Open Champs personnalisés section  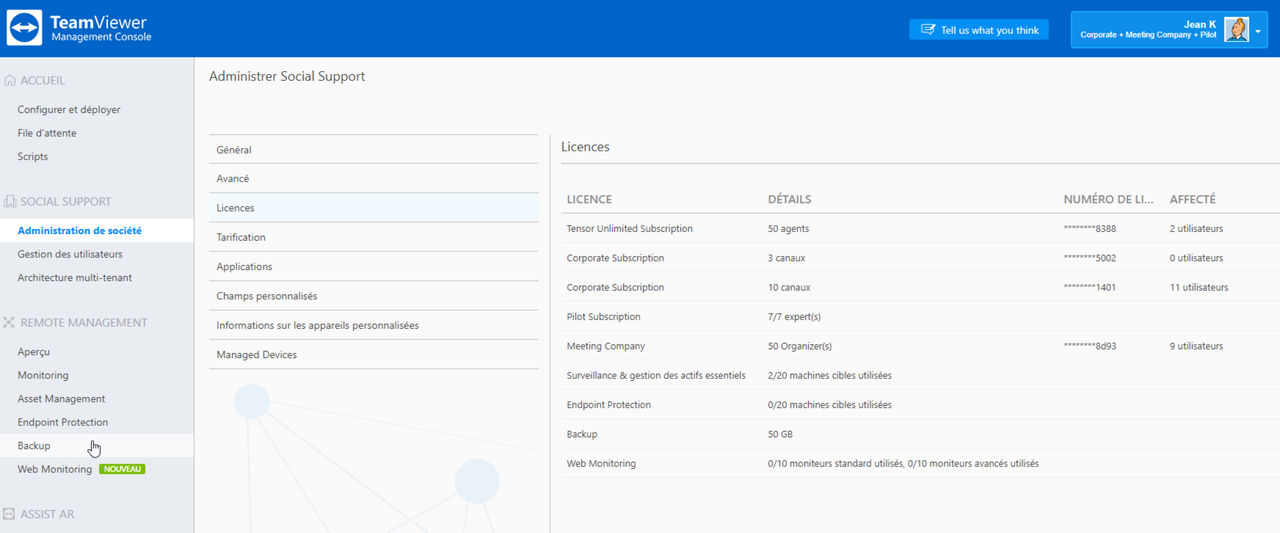pos(374,296)
